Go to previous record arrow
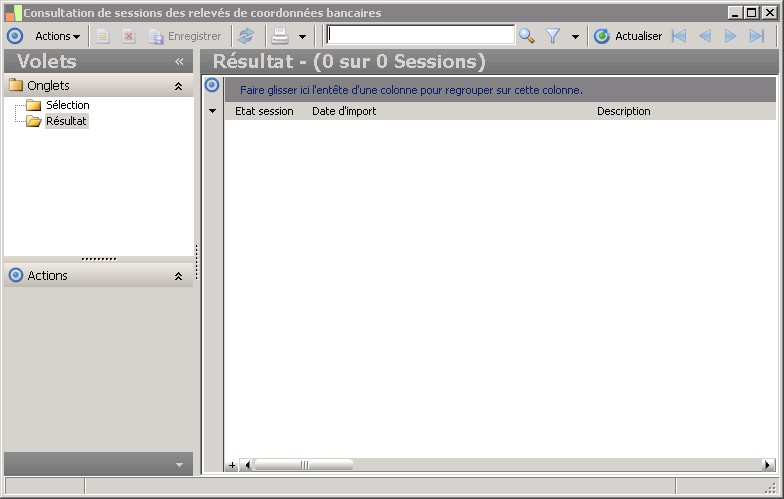Viewport: 784px width, 499px height. click(705, 36)
